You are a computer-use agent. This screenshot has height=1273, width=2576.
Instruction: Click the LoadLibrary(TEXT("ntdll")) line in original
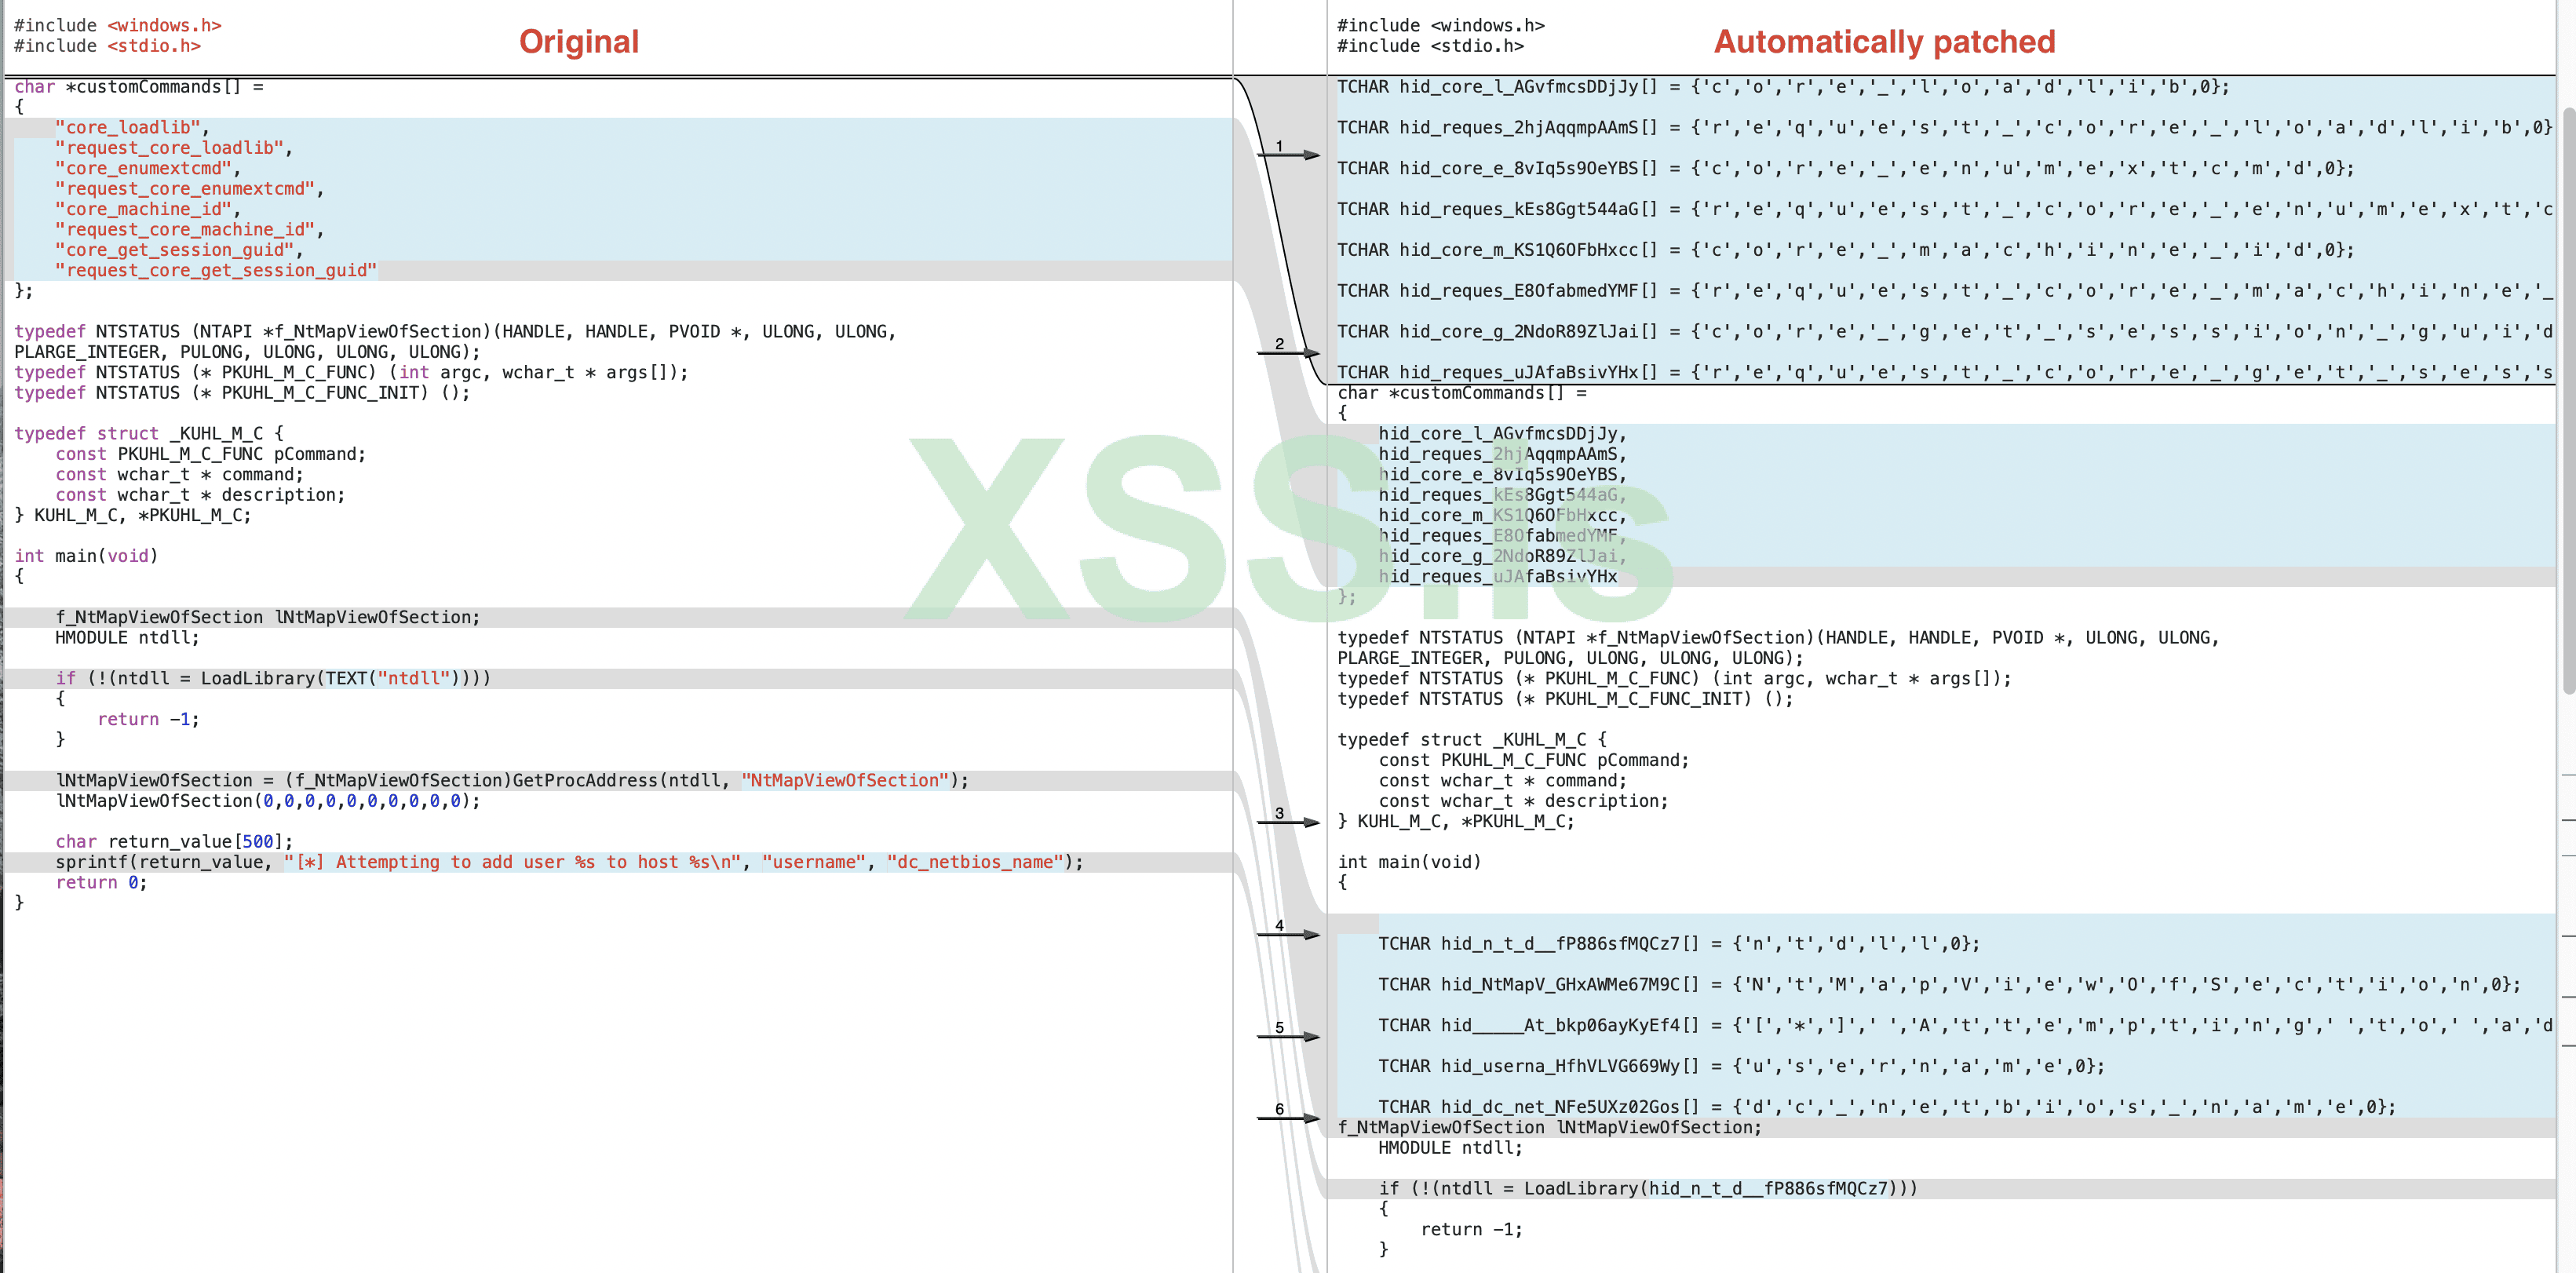click(x=272, y=679)
